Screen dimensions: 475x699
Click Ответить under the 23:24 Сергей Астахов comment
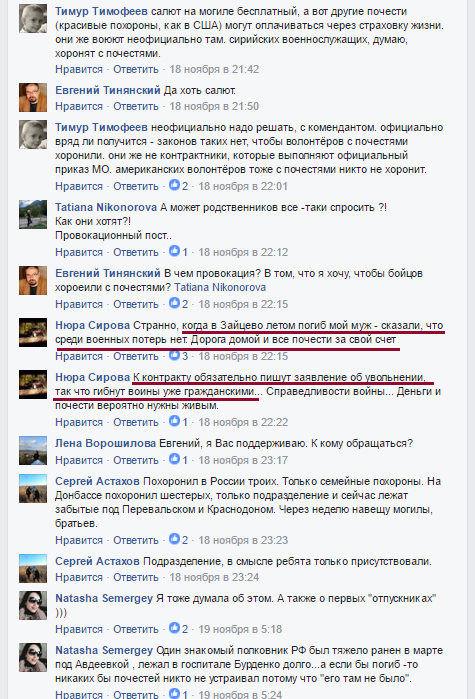(136, 577)
